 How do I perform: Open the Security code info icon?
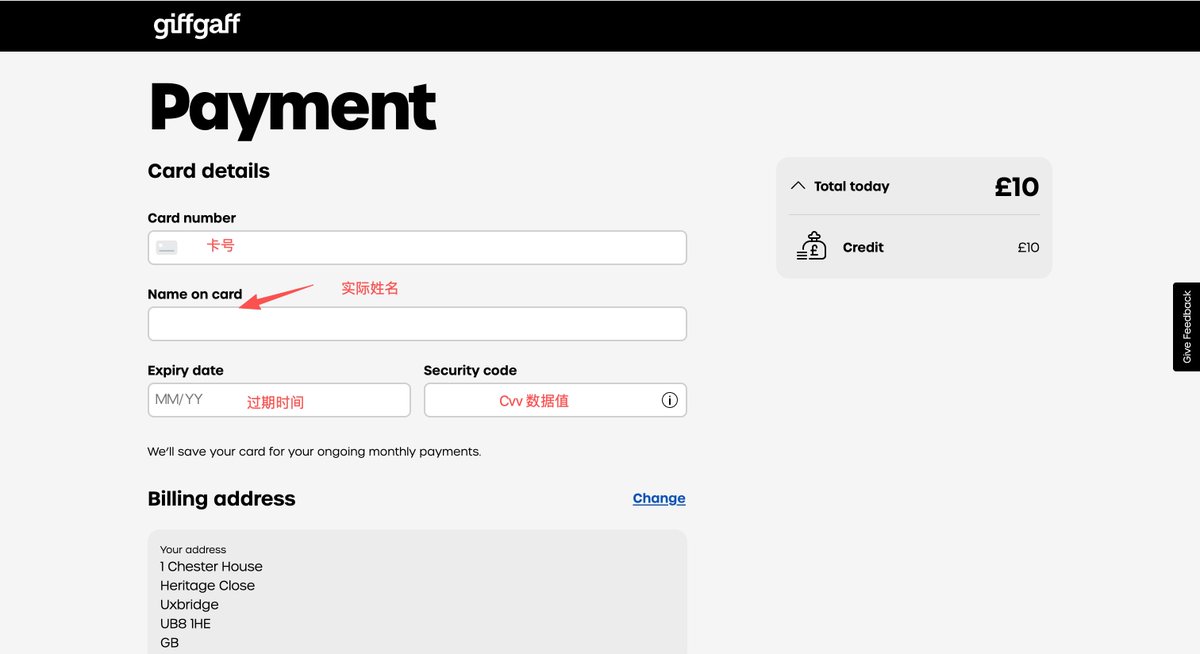click(x=669, y=400)
